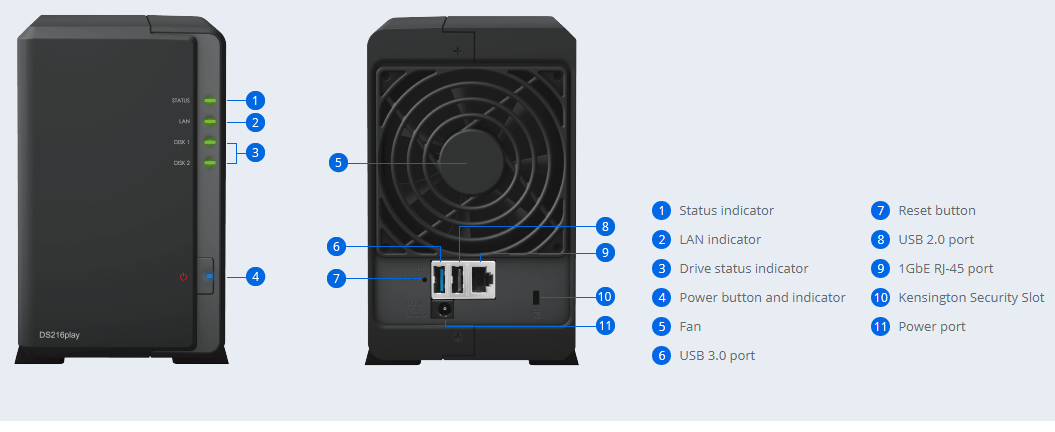The width and height of the screenshot is (1055, 432).
Task: Click the green STATUS LED on front panel
Action: click(210, 101)
